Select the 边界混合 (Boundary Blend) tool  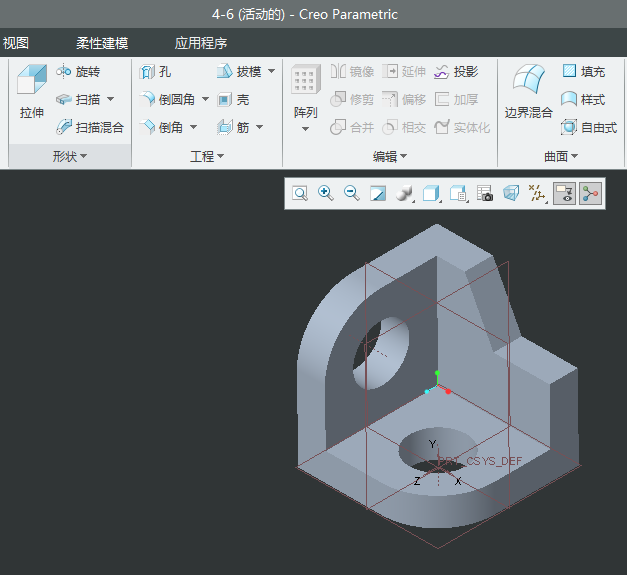click(529, 91)
